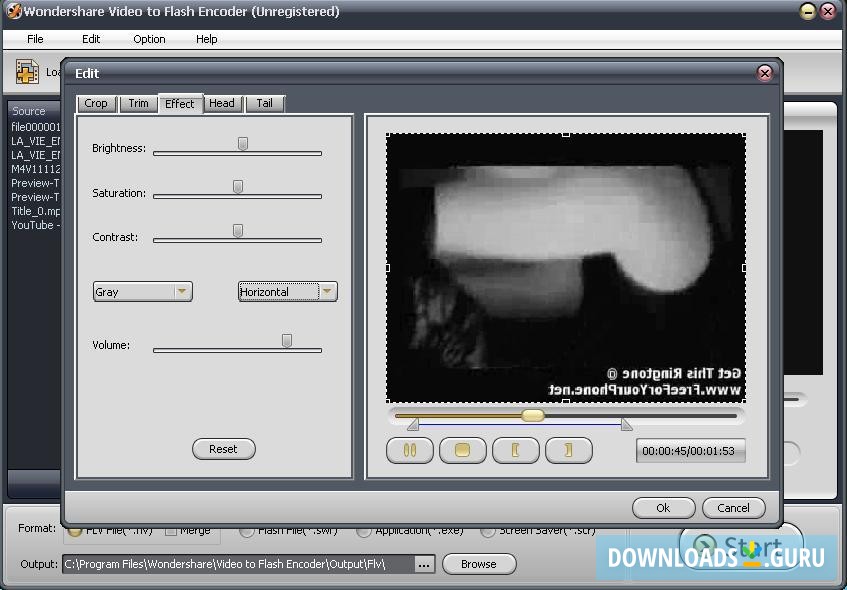Switch to the Crop tab
Image resolution: width=847 pixels, height=590 pixels.
point(96,103)
